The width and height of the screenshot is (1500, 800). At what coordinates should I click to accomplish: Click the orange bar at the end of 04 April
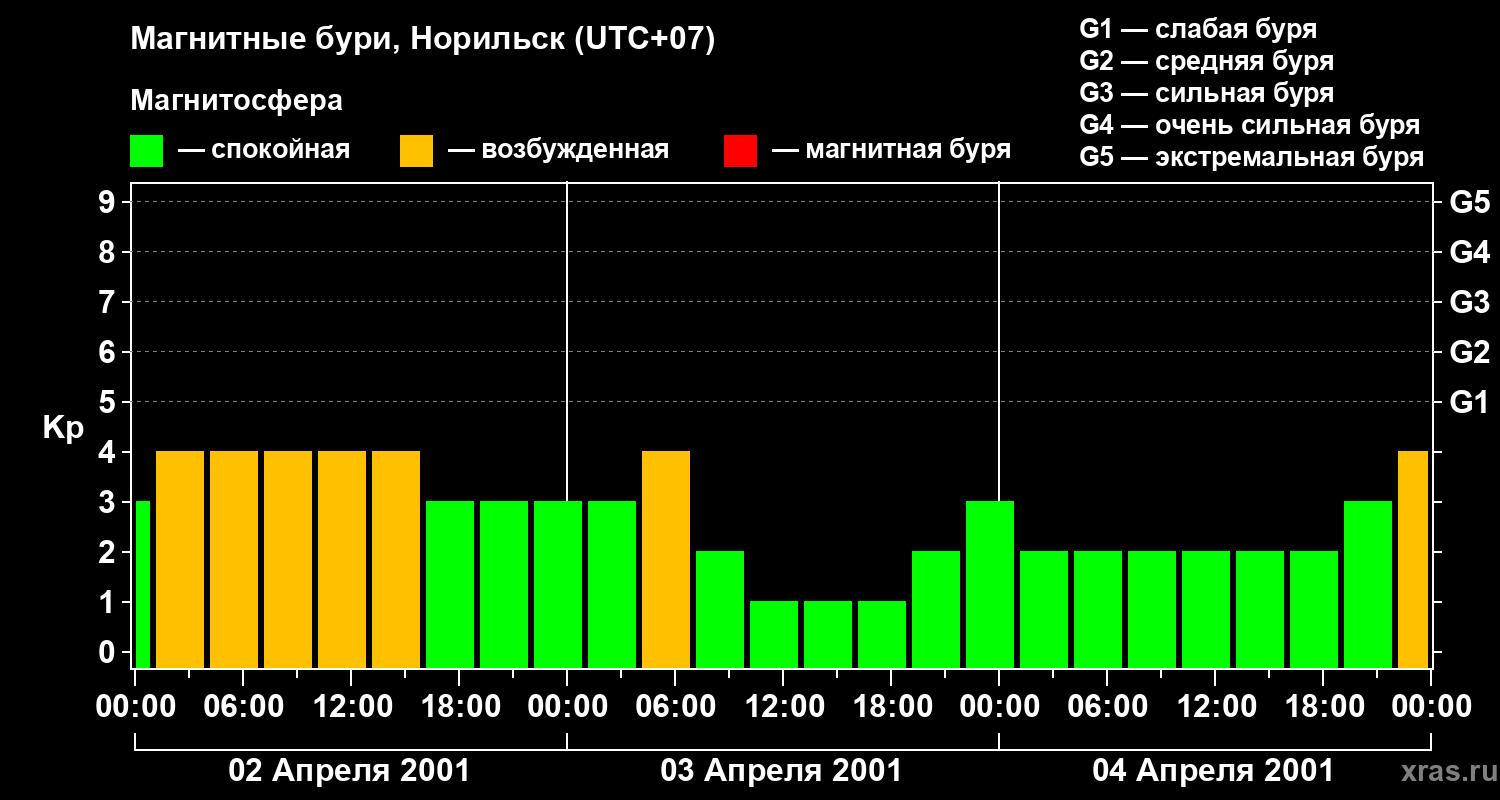tap(1413, 560)
